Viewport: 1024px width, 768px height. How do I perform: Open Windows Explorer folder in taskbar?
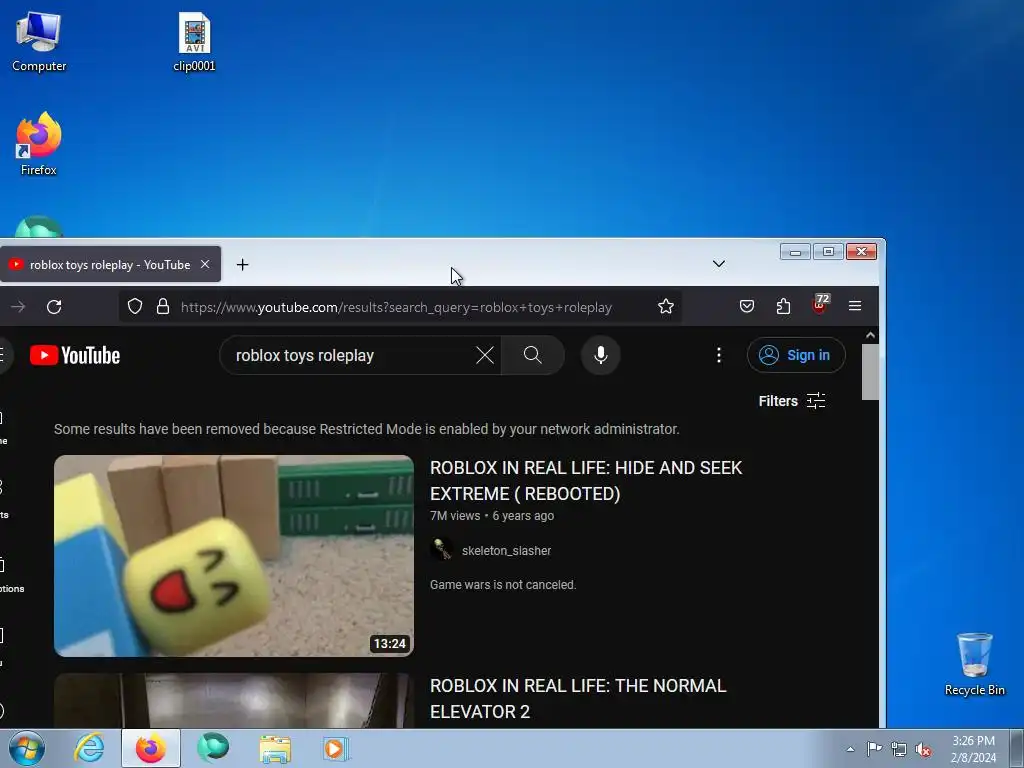click(275, 748)
